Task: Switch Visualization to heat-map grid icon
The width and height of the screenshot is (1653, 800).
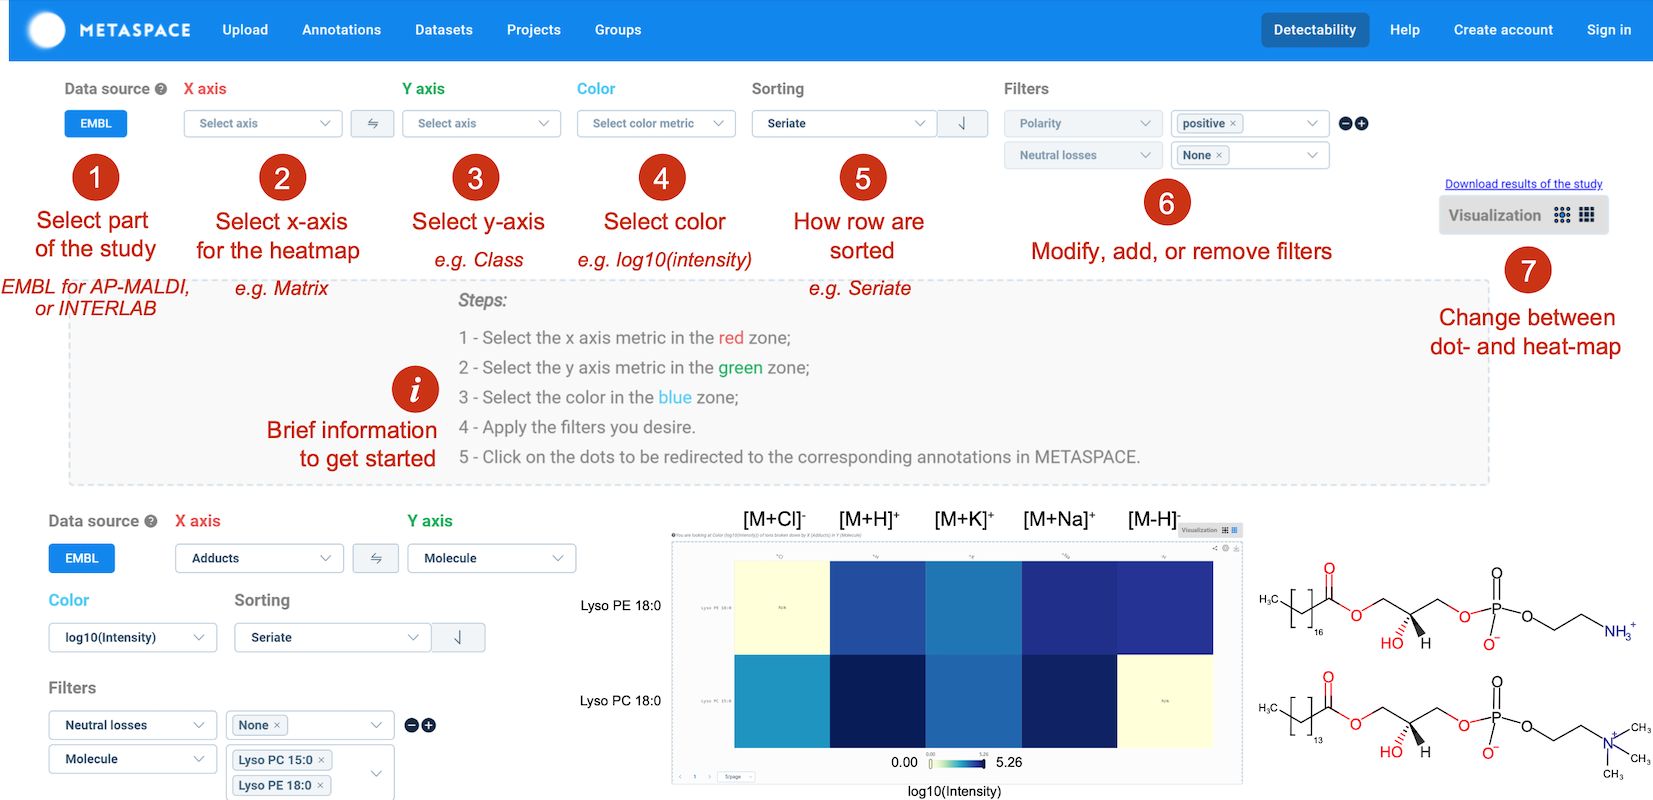Action: (1586, 215)
